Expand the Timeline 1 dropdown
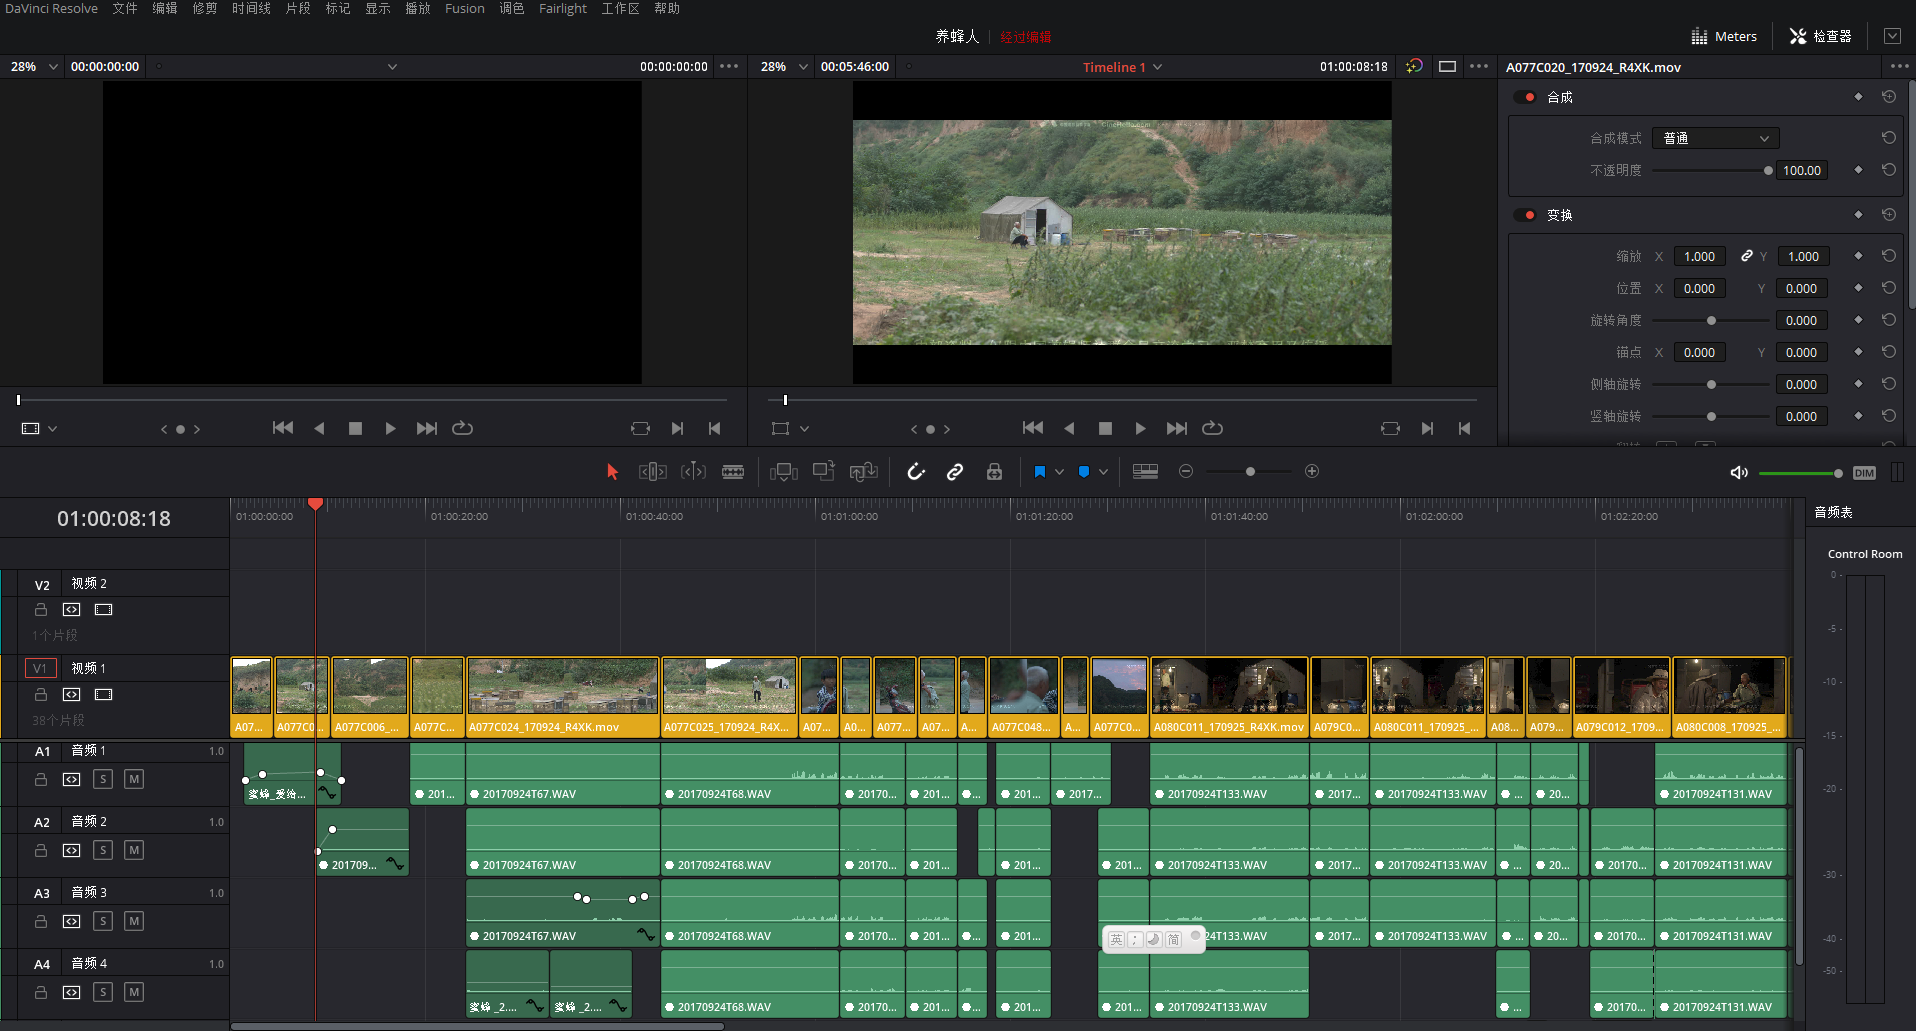The image size is (1916, 1031). coord(1158,67)
